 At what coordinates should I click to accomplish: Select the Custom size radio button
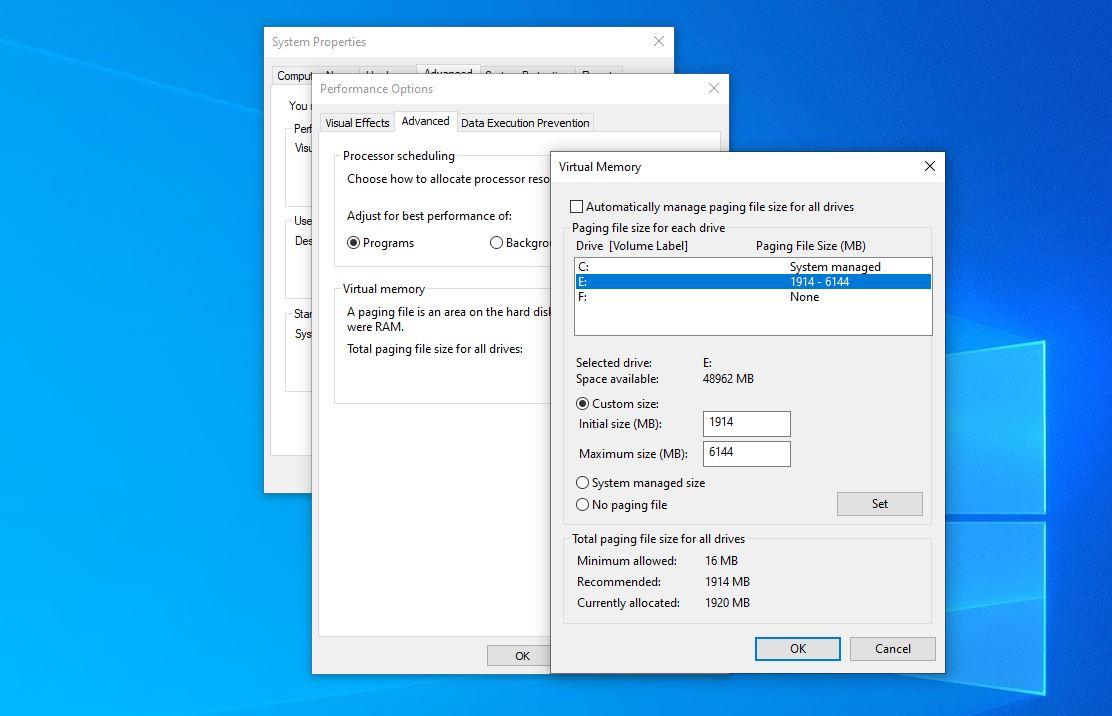[582, 403]
